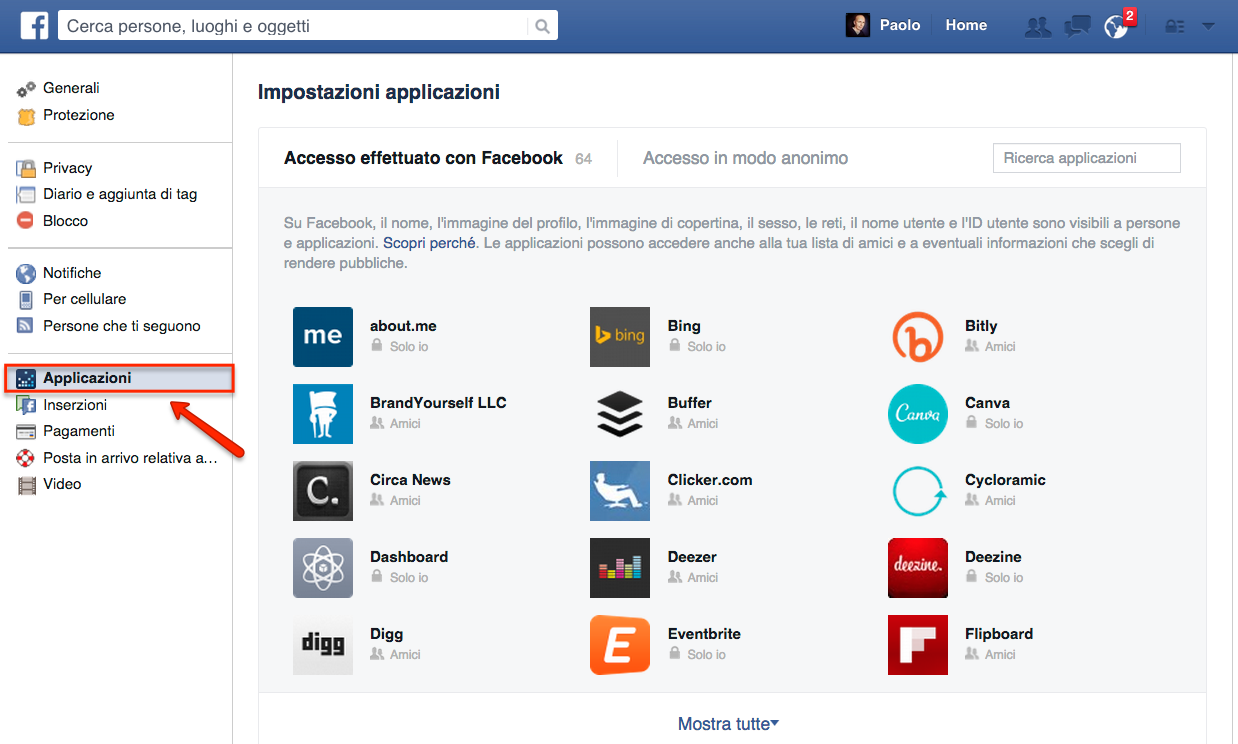The height and width of the screenshot is (744, 1238).
Task: Open the account menu dropdown arrow
Action: click(1208, 27)
